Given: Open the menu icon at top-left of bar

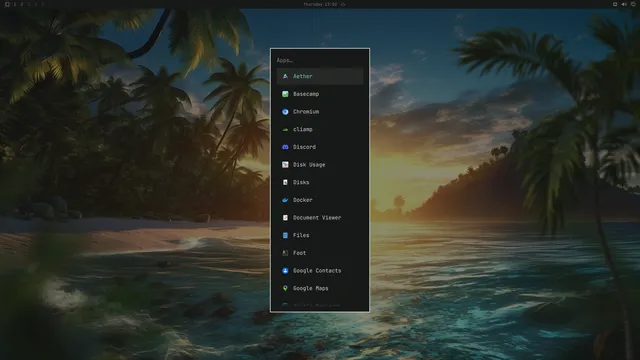Looking at the screenshot, I should pyautogui.click(x=7, y=4).
